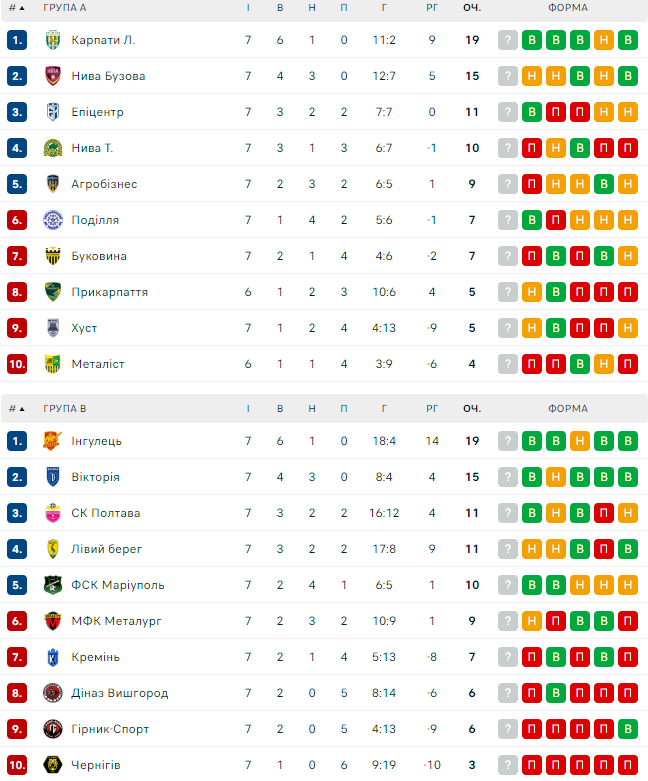The width and height of the screenshot is (648, 781).
Task: Click the last green В form badge for Інгулець
Action: pos(628,441)
